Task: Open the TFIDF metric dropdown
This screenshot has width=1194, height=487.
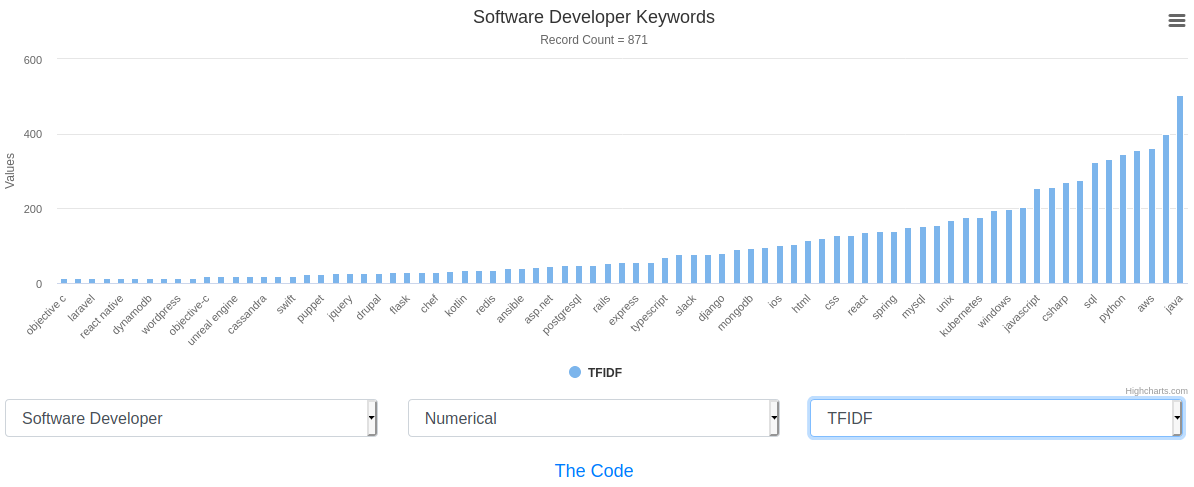Action: coord(996,418)
